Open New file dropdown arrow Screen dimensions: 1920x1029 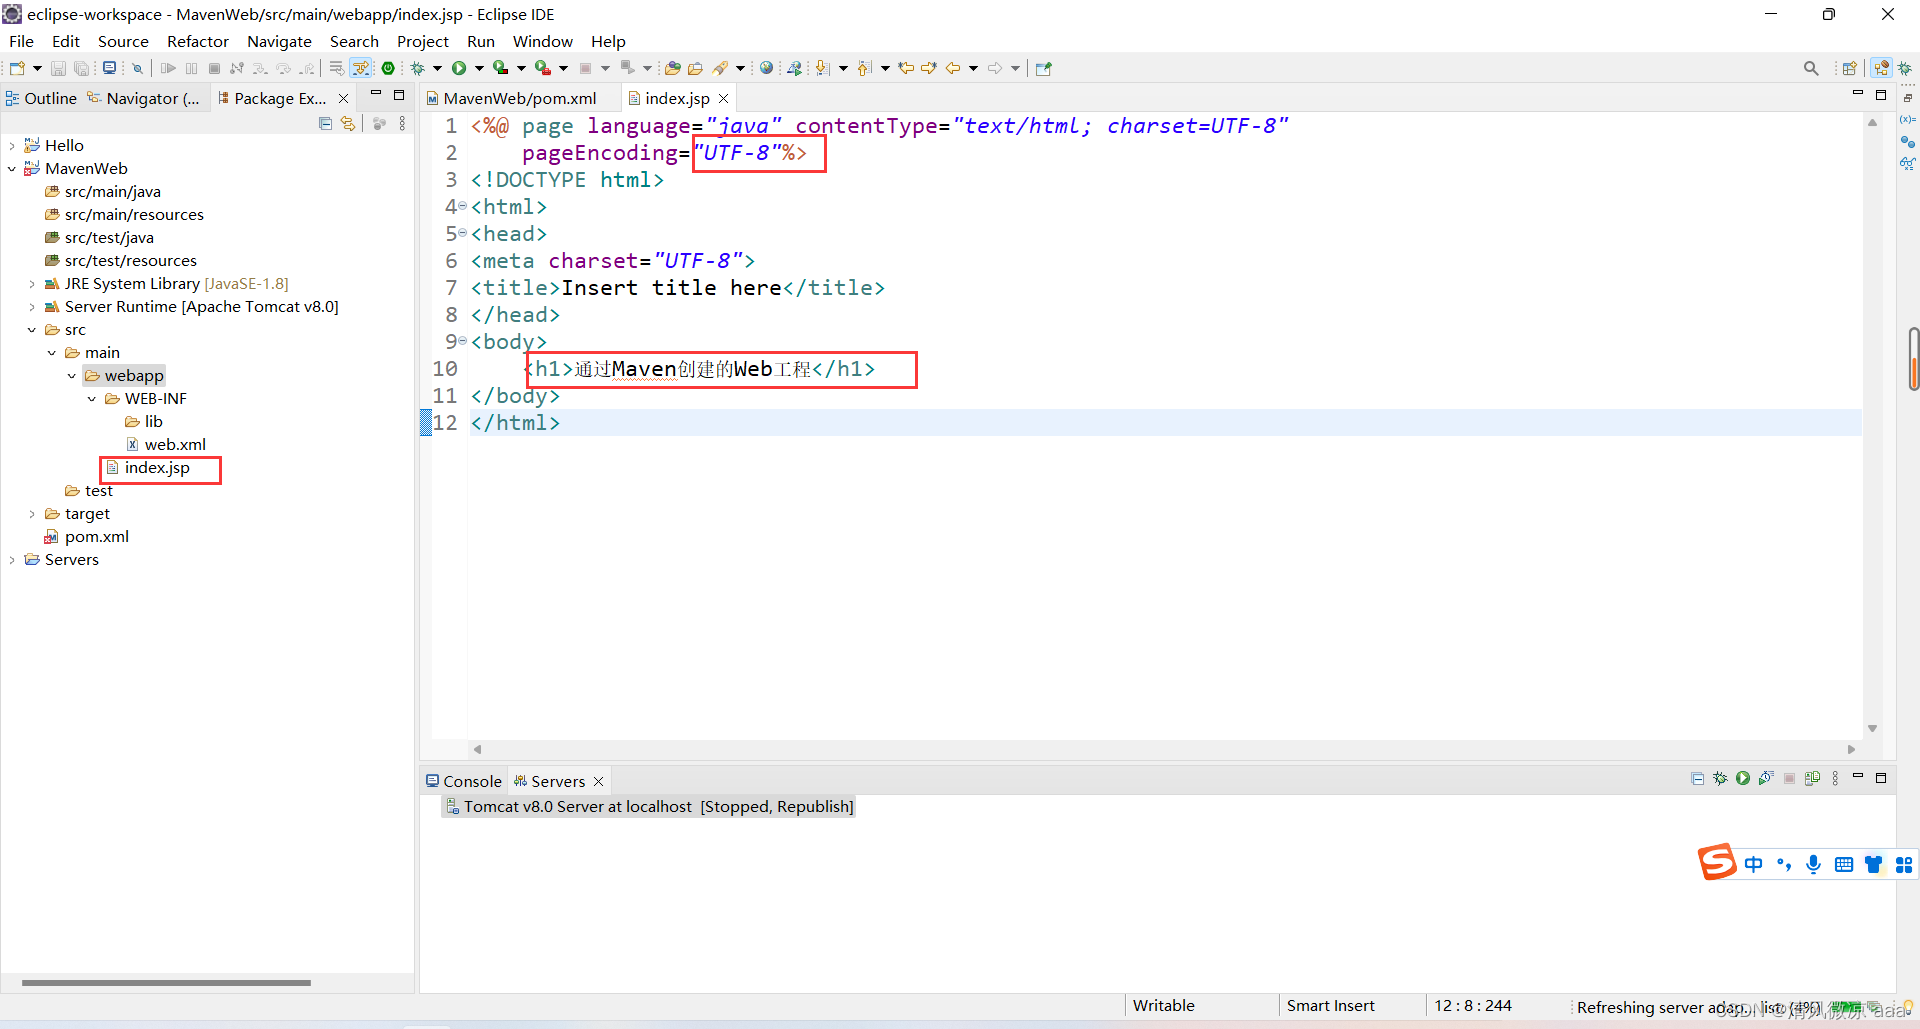(37, 68)
